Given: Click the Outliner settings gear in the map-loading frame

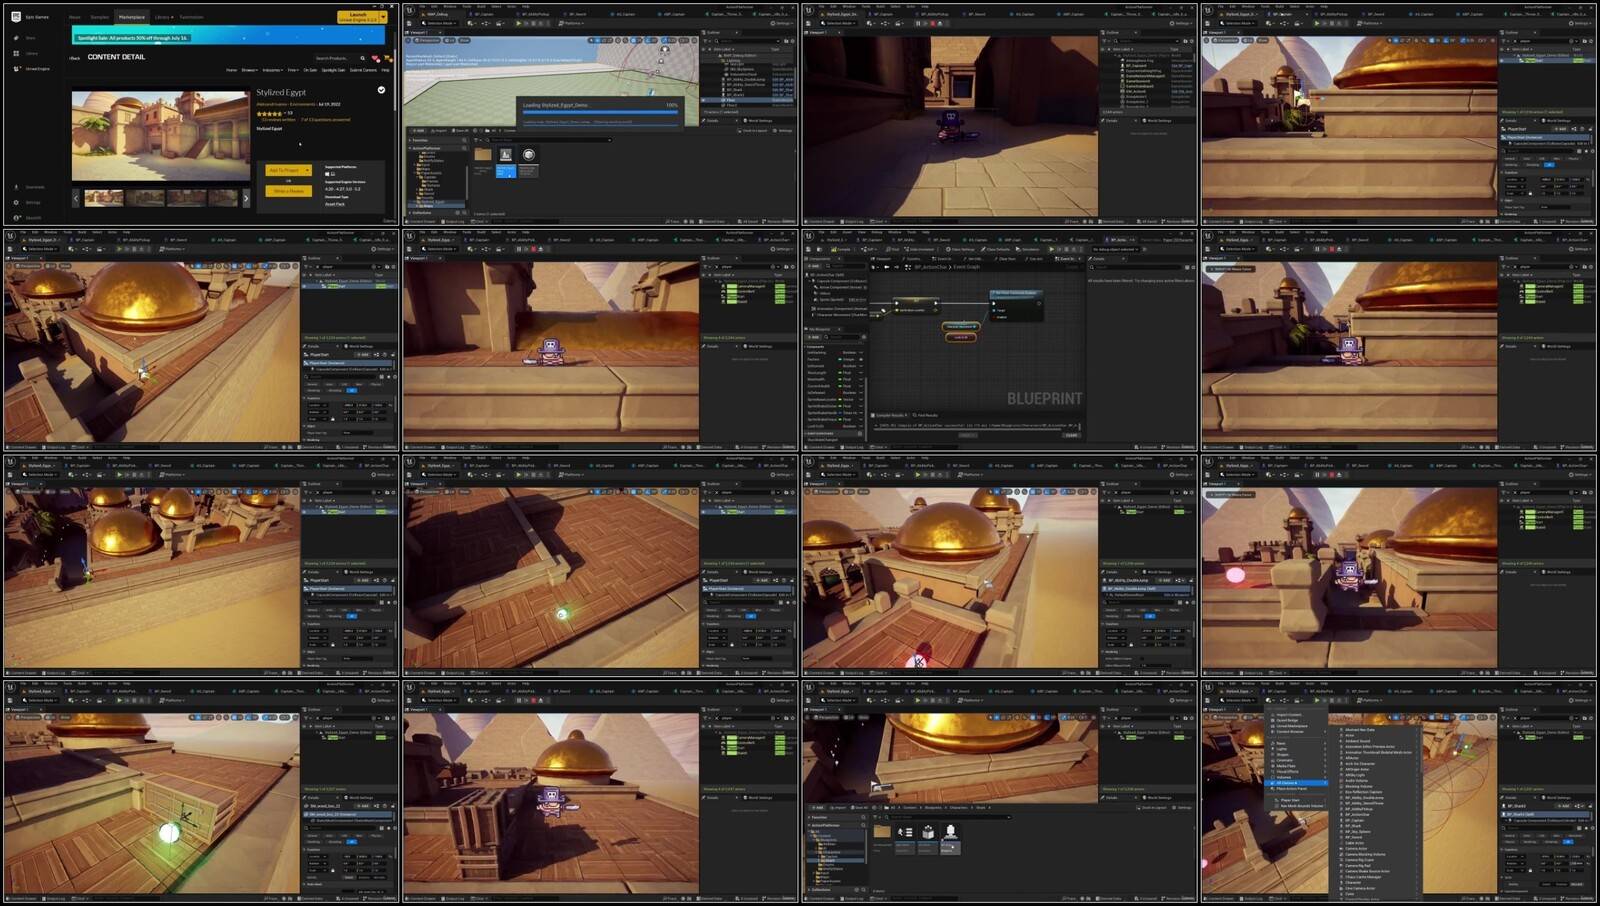Looking at the screenshot, I should click(792, 41).
